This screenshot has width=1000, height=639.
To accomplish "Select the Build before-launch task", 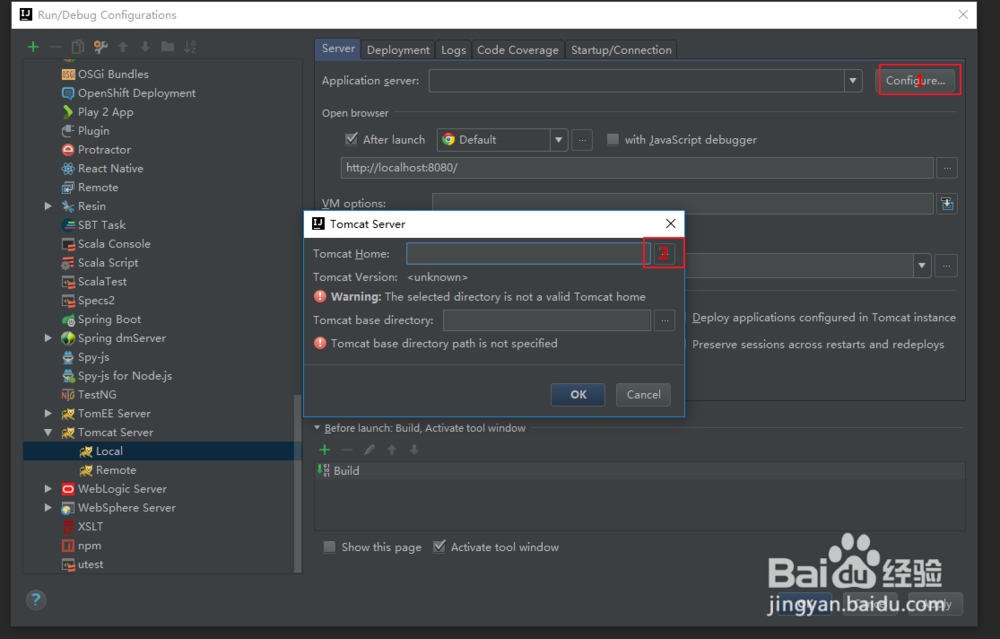I will coord(640,471).
